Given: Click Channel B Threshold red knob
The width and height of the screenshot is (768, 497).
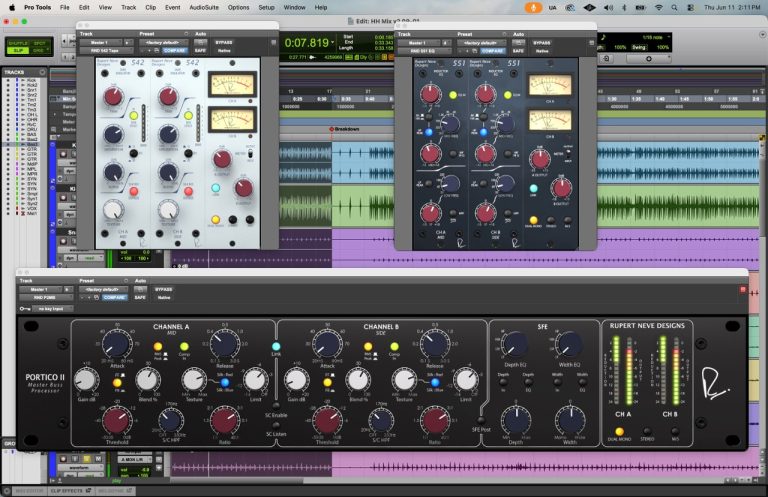Looking at the screenshot, I should (x=327, y=421).
